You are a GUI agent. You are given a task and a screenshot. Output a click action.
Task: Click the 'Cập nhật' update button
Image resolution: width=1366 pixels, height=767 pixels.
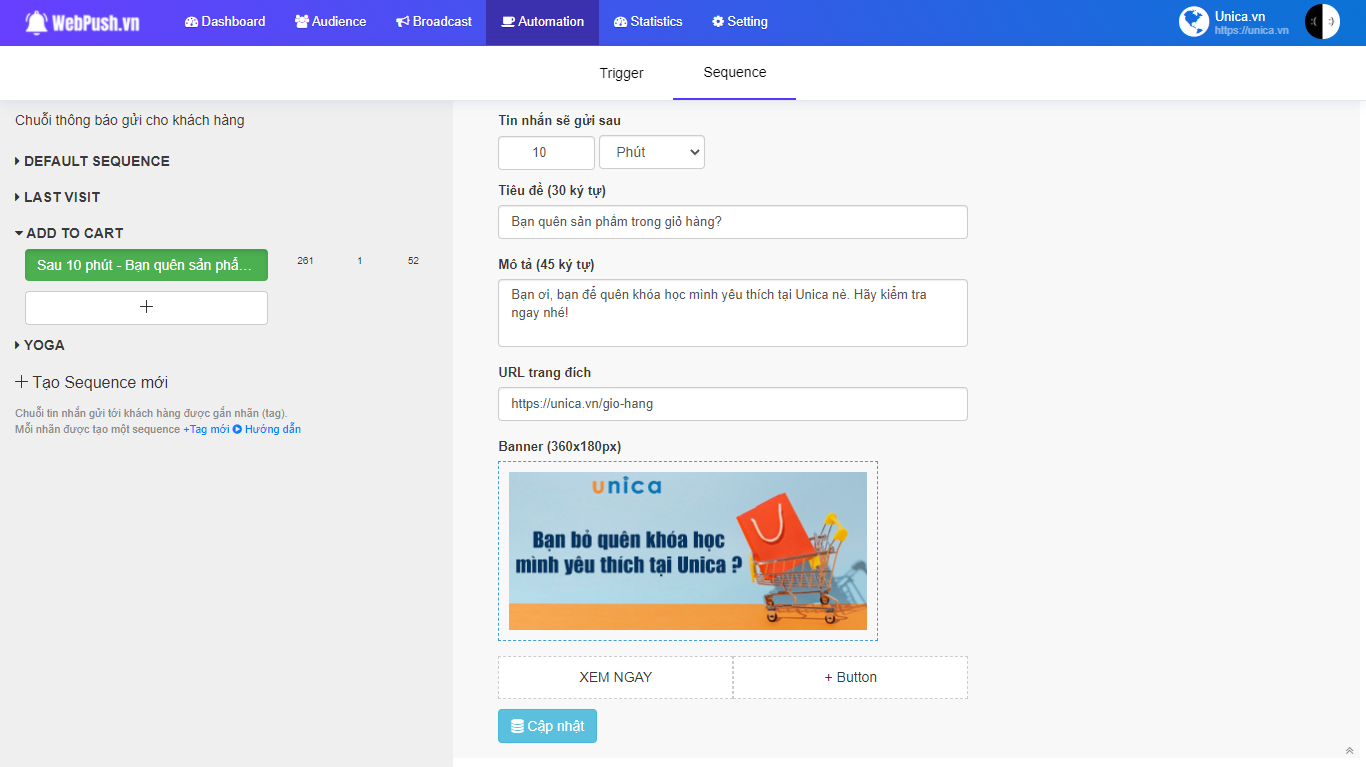pos(547,726)
